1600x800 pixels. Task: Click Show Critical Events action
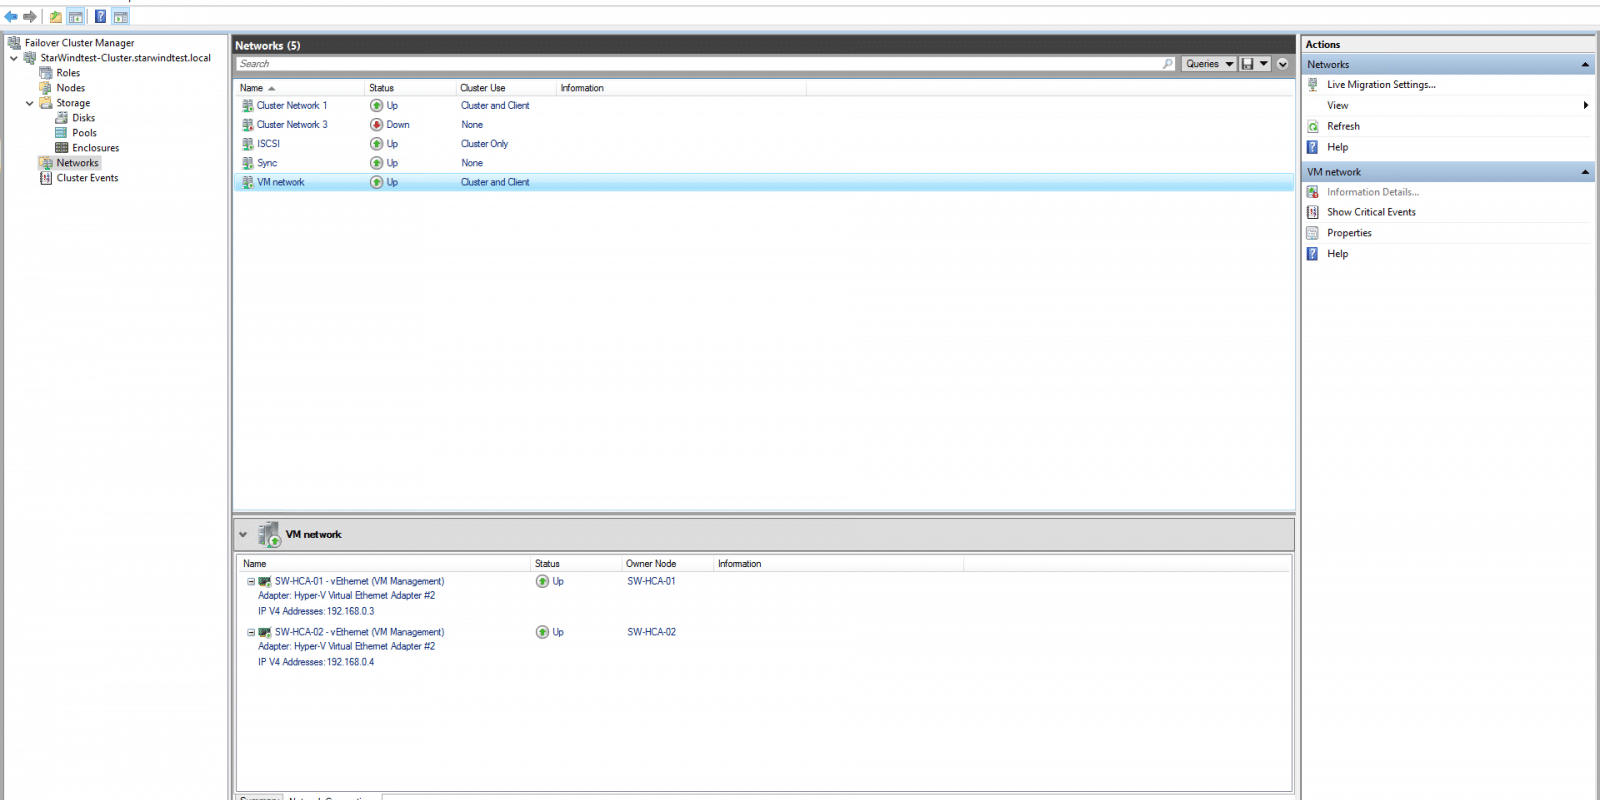1371,212
